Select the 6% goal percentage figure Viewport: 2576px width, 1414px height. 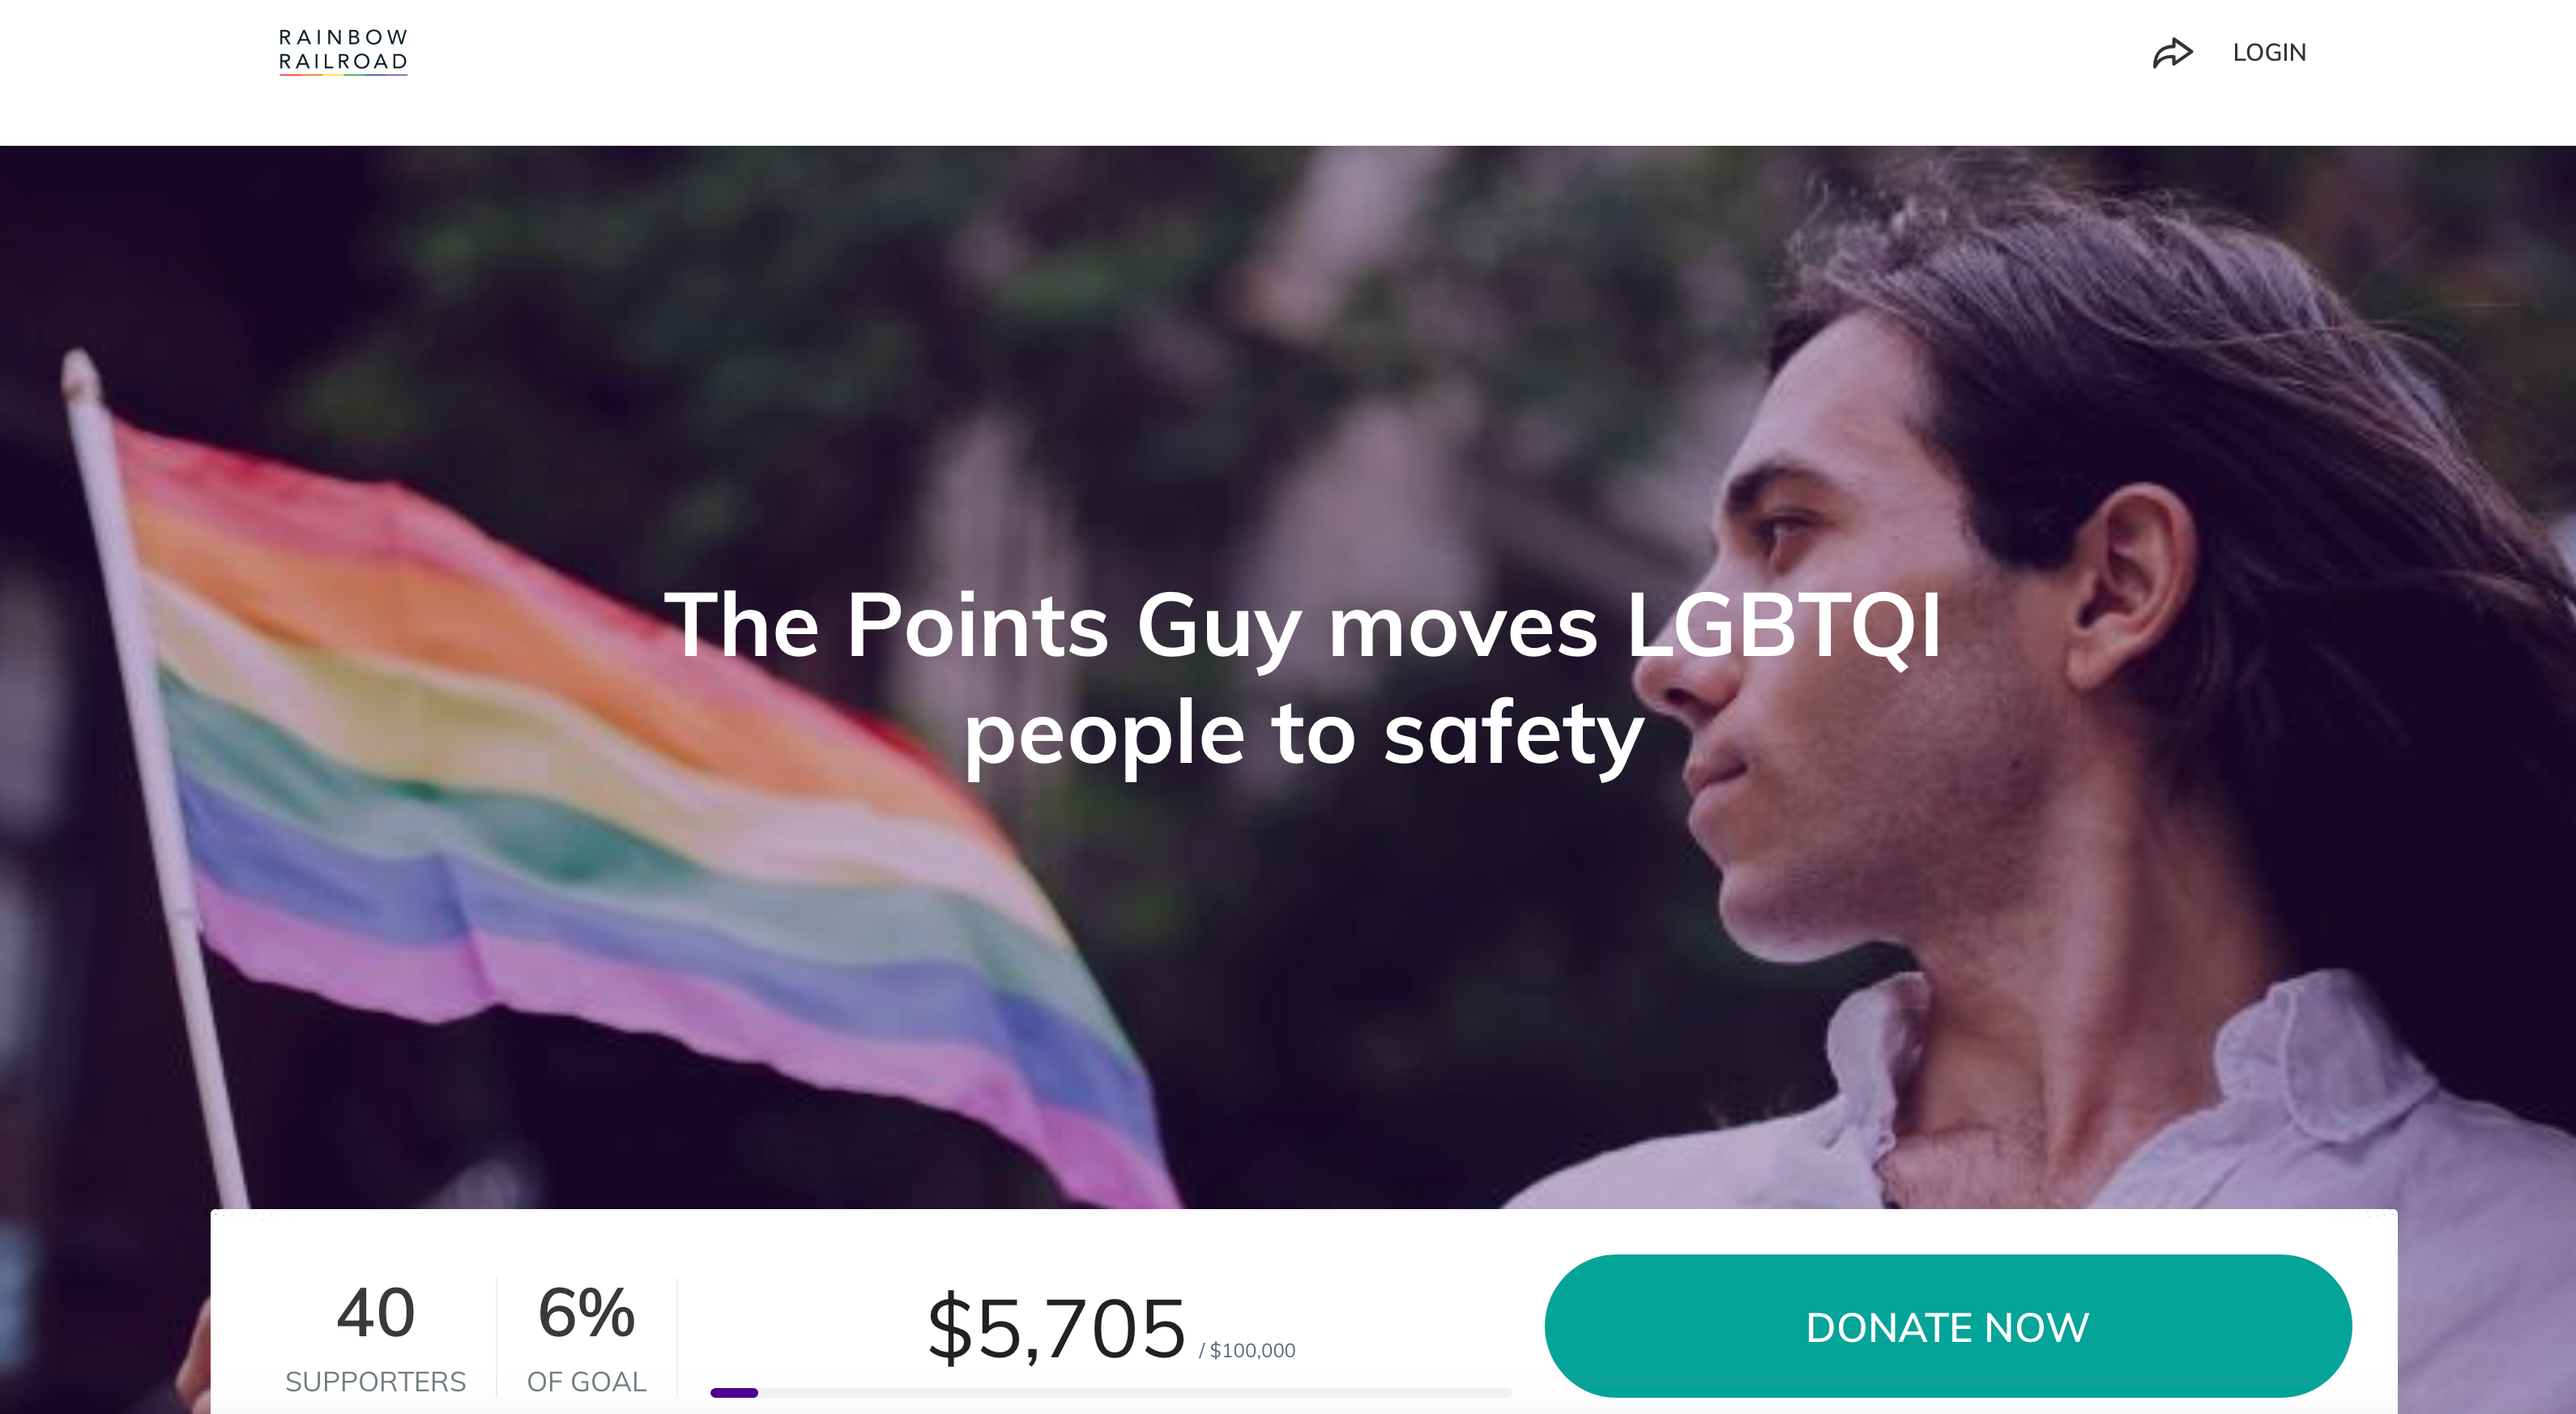(587, 1312)
